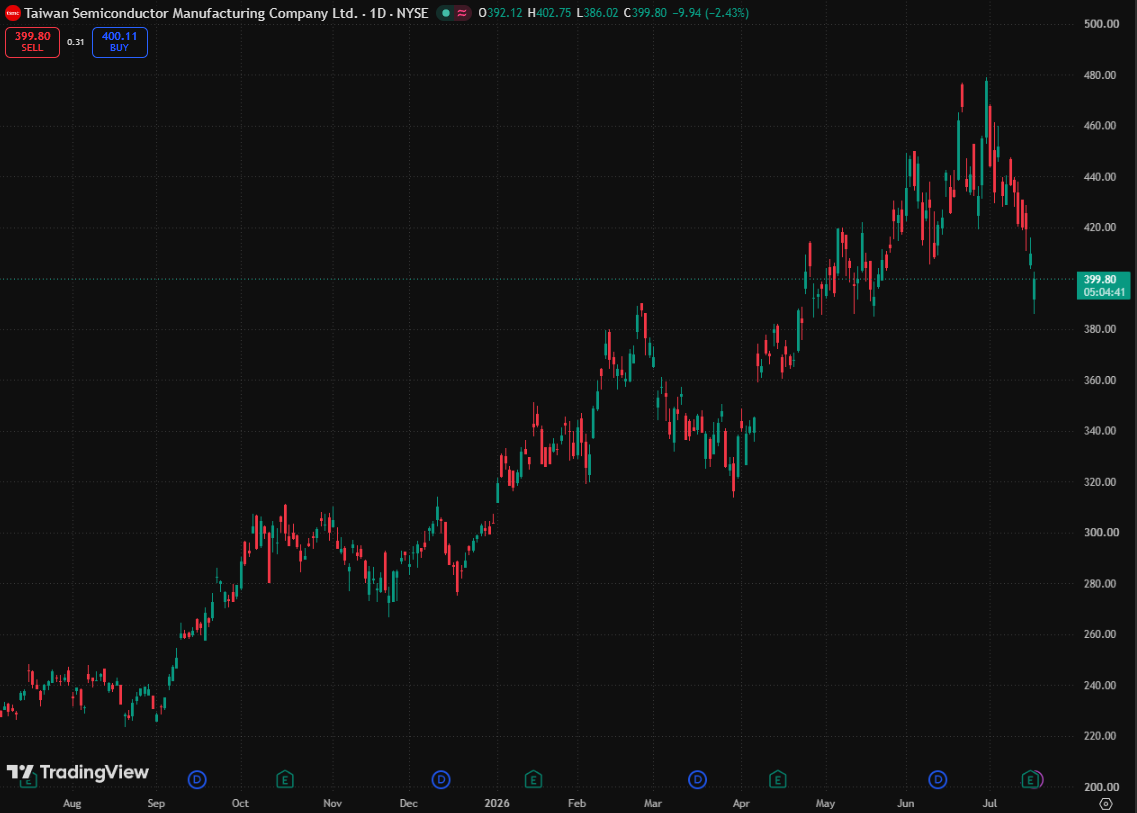
Task: Click the 2026 label on the time axis
Action: pyautogui.click(x=497, y=804)
